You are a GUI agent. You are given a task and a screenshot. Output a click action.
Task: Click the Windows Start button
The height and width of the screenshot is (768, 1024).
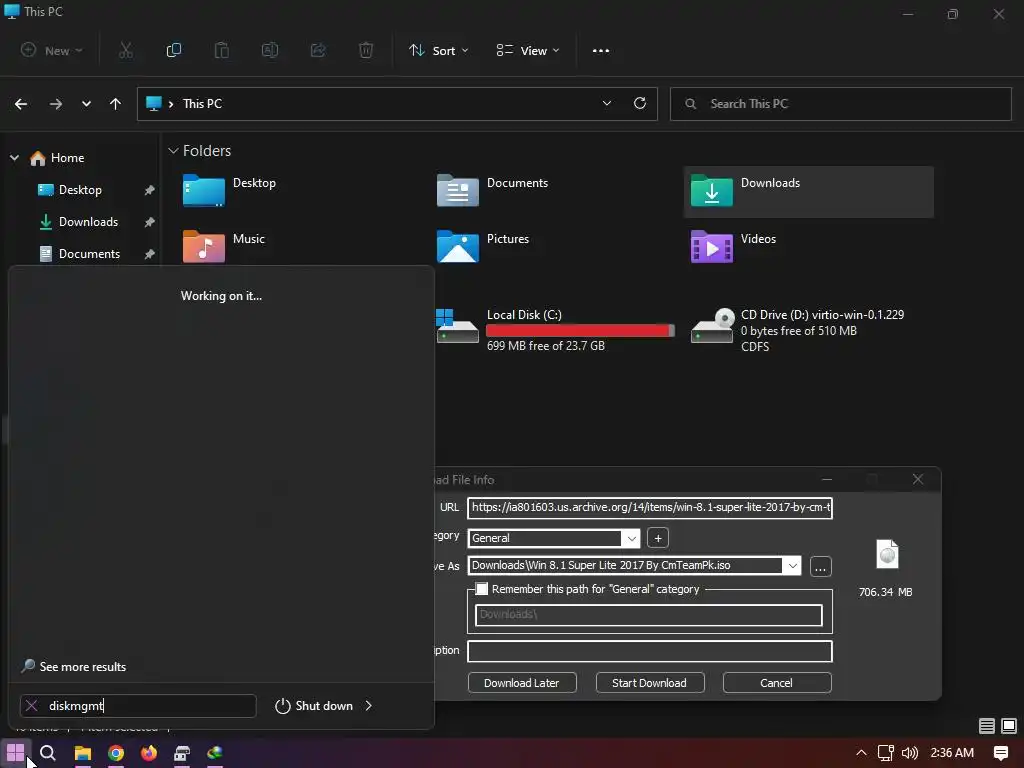[16, 753]
